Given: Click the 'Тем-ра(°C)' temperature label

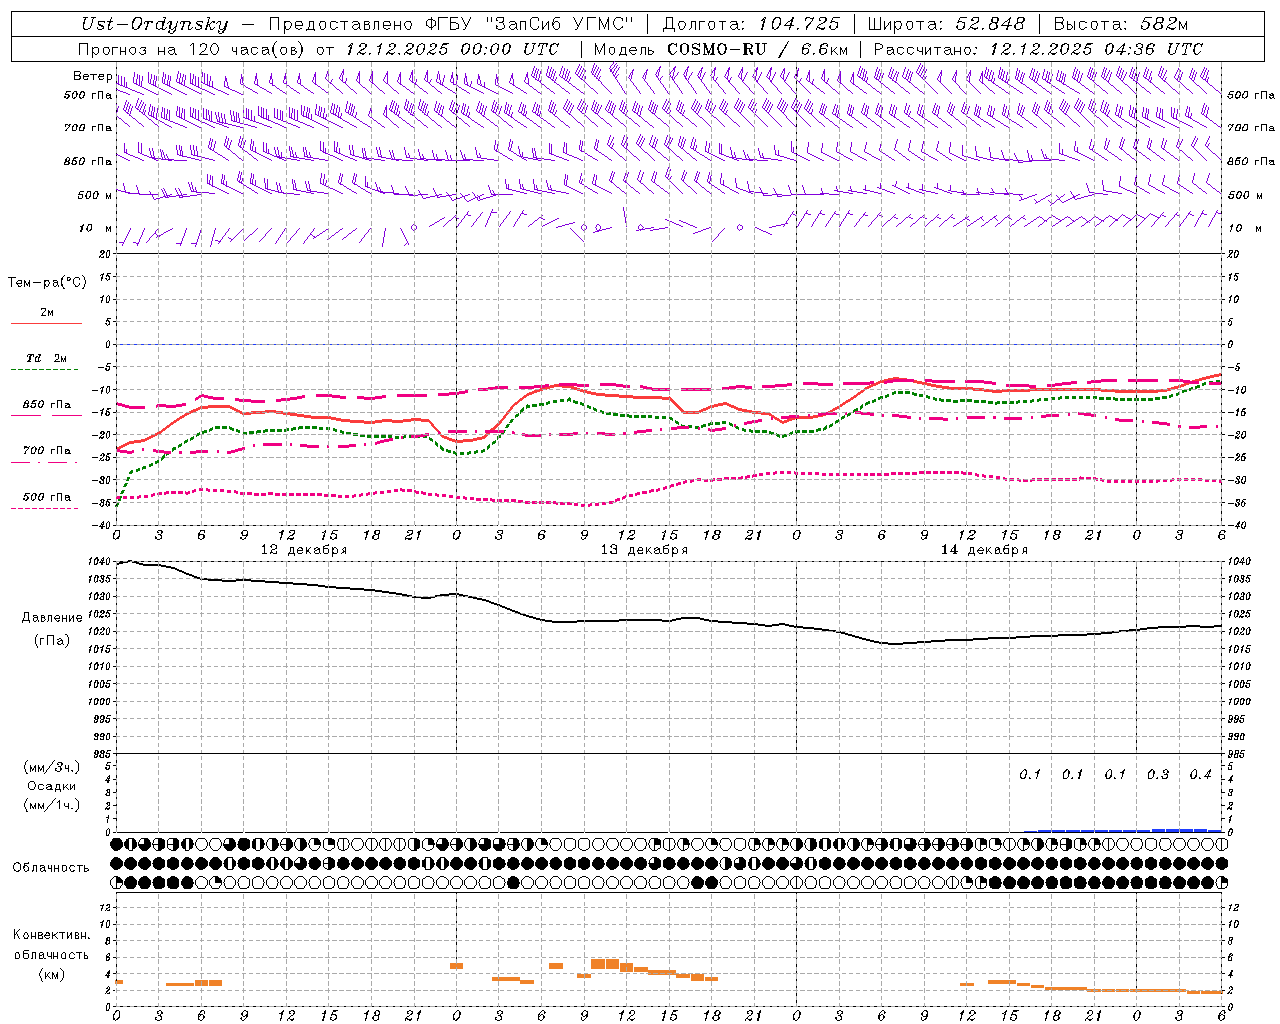Looking at the screenshot, I should point(47,283).
